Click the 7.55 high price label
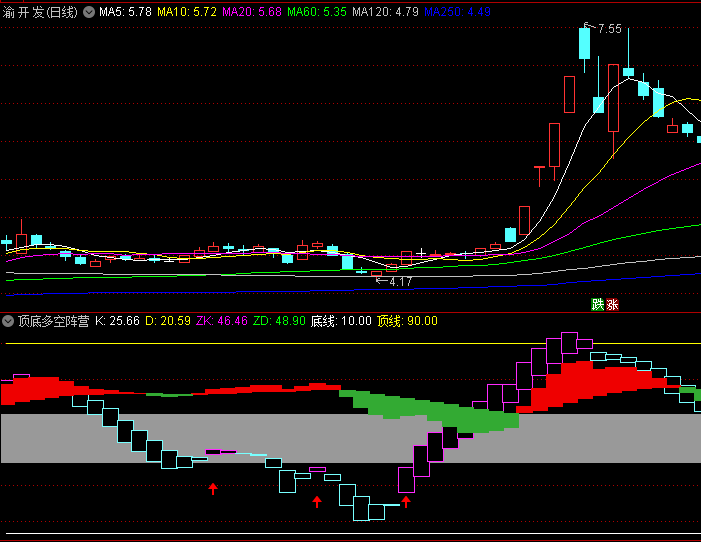701x542 pixels. pos(610,29)
